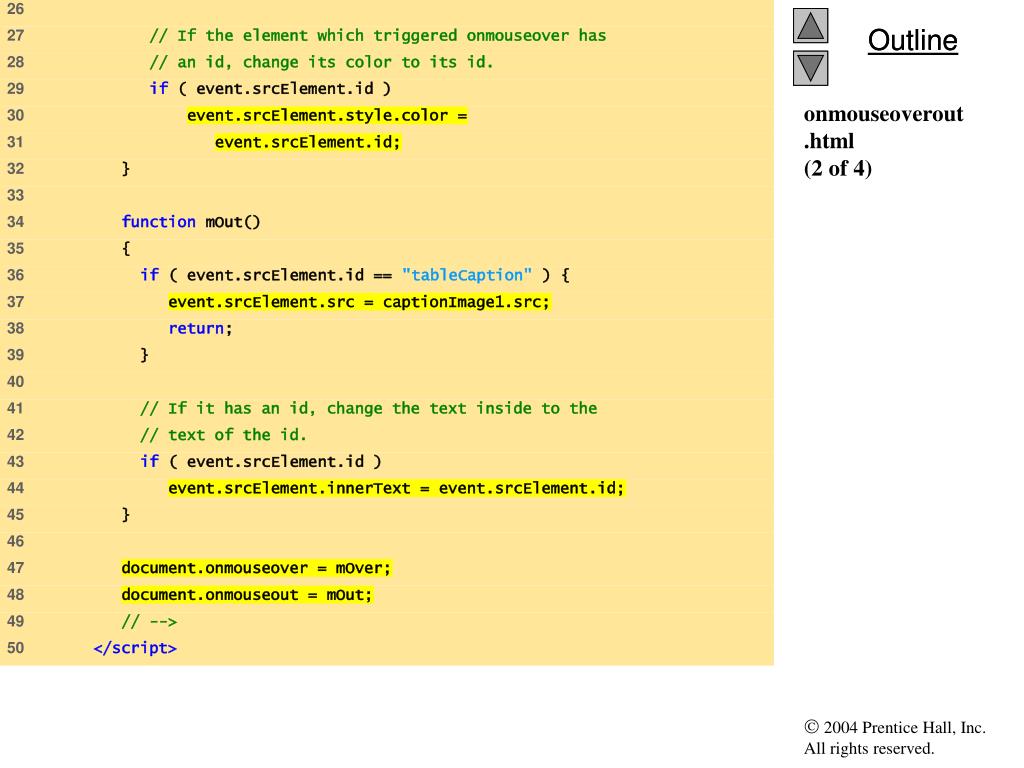Click line number 50
This screenshot has width=1024, height=768.
pos(16,648)
